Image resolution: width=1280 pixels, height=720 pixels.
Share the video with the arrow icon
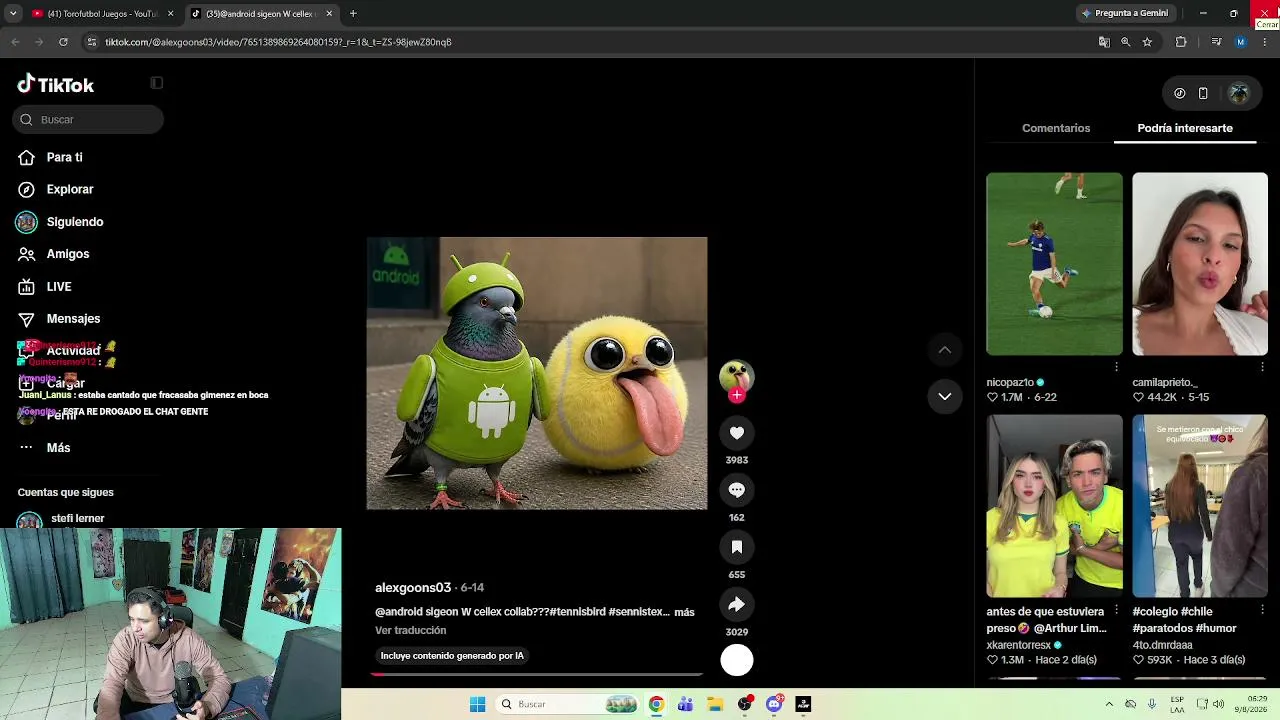coord(737,604)
